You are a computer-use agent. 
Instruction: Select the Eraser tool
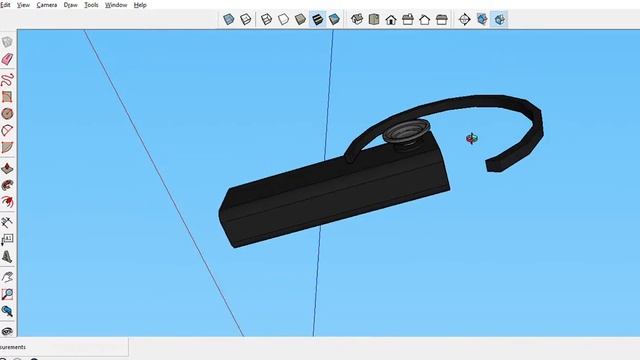click(7, 59)
